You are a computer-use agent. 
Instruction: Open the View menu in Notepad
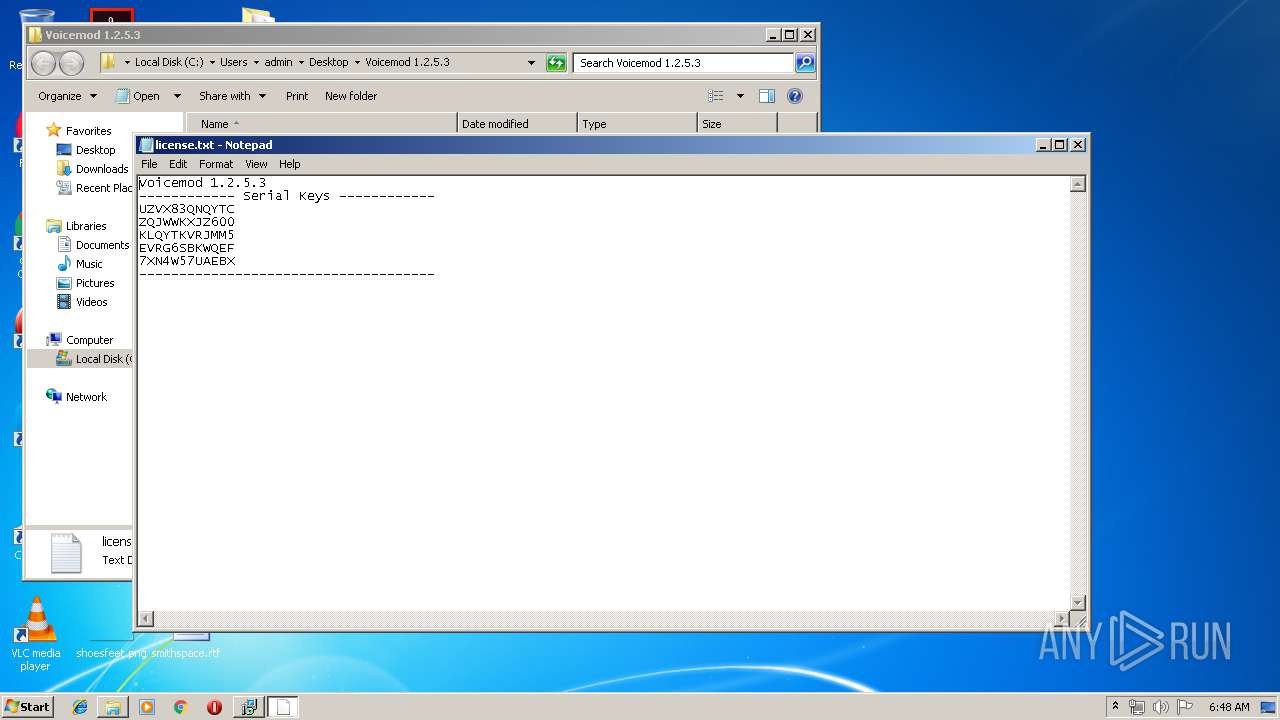point(256,164)
